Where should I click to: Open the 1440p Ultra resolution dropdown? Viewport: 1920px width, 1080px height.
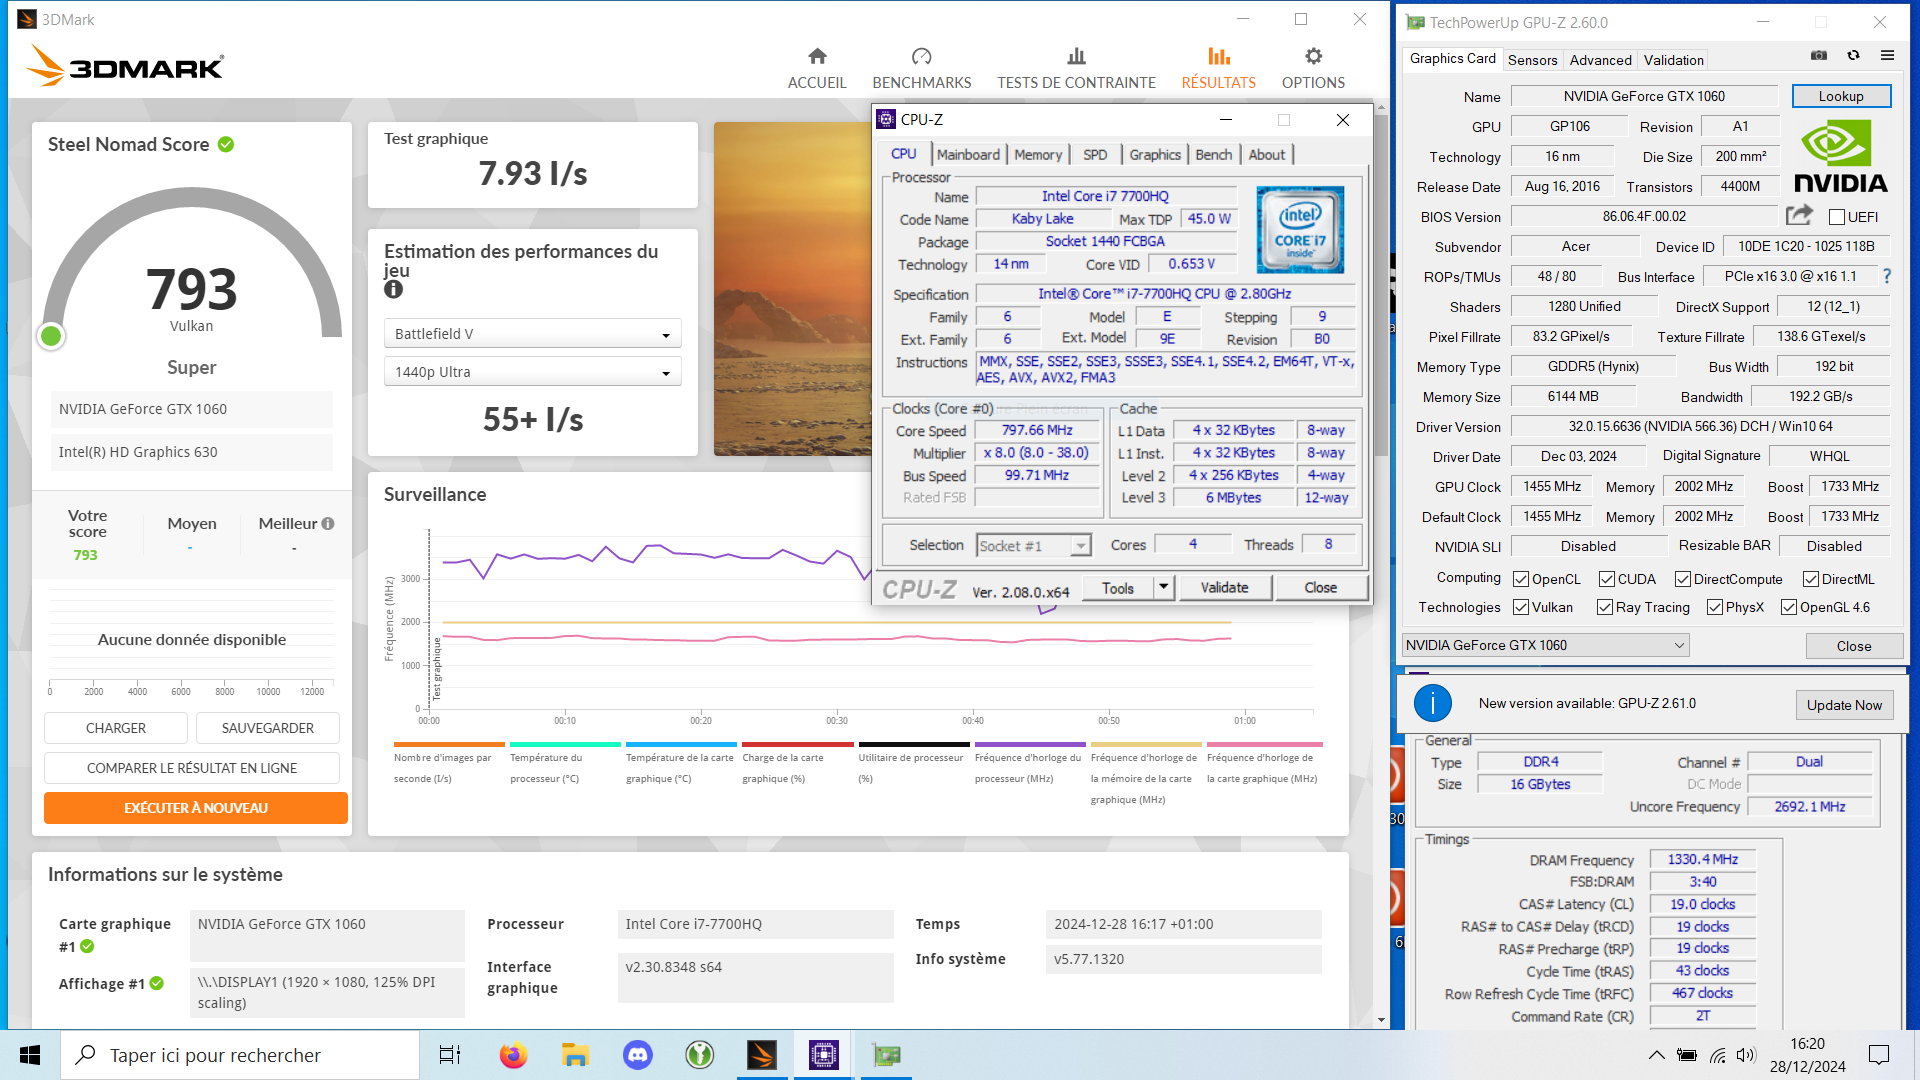[532, 372]
